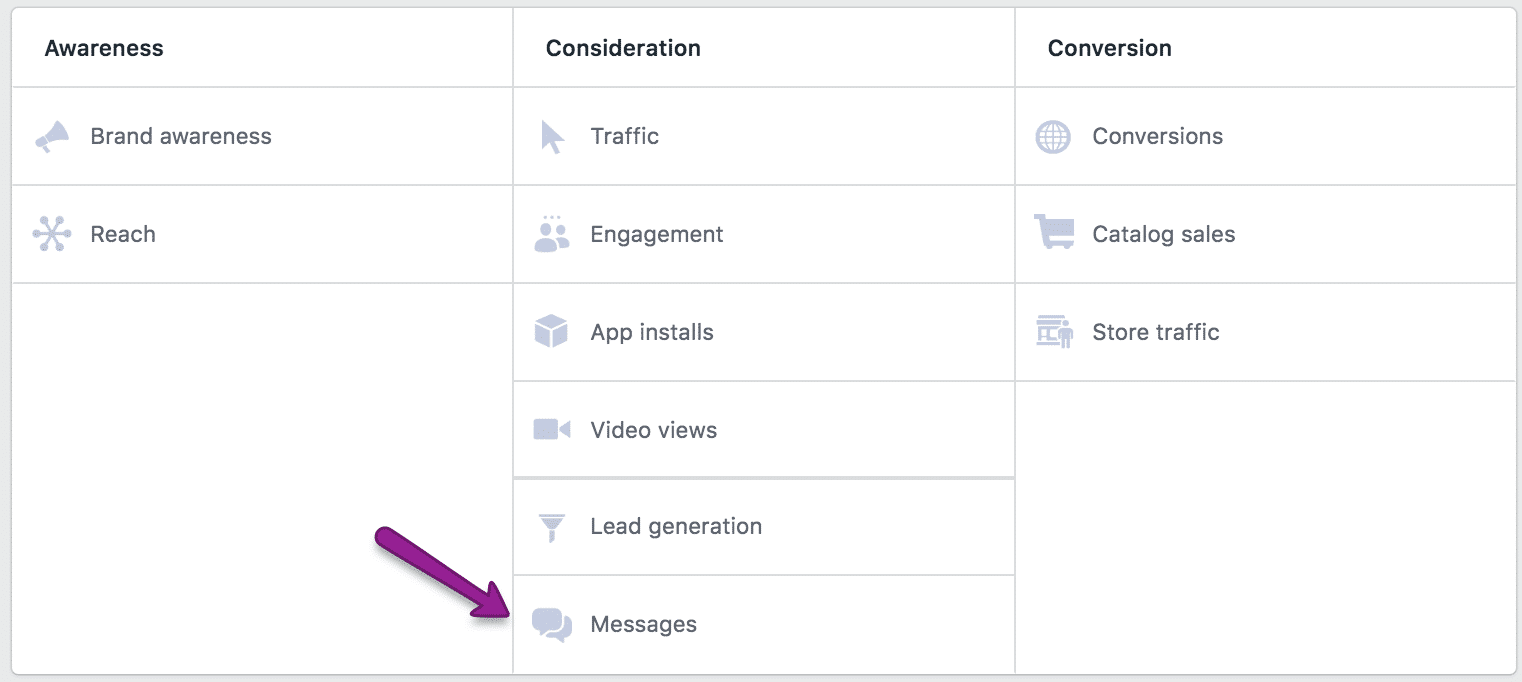Pick the Traffic objective label
1522x682 pixels.
(625, 136)
